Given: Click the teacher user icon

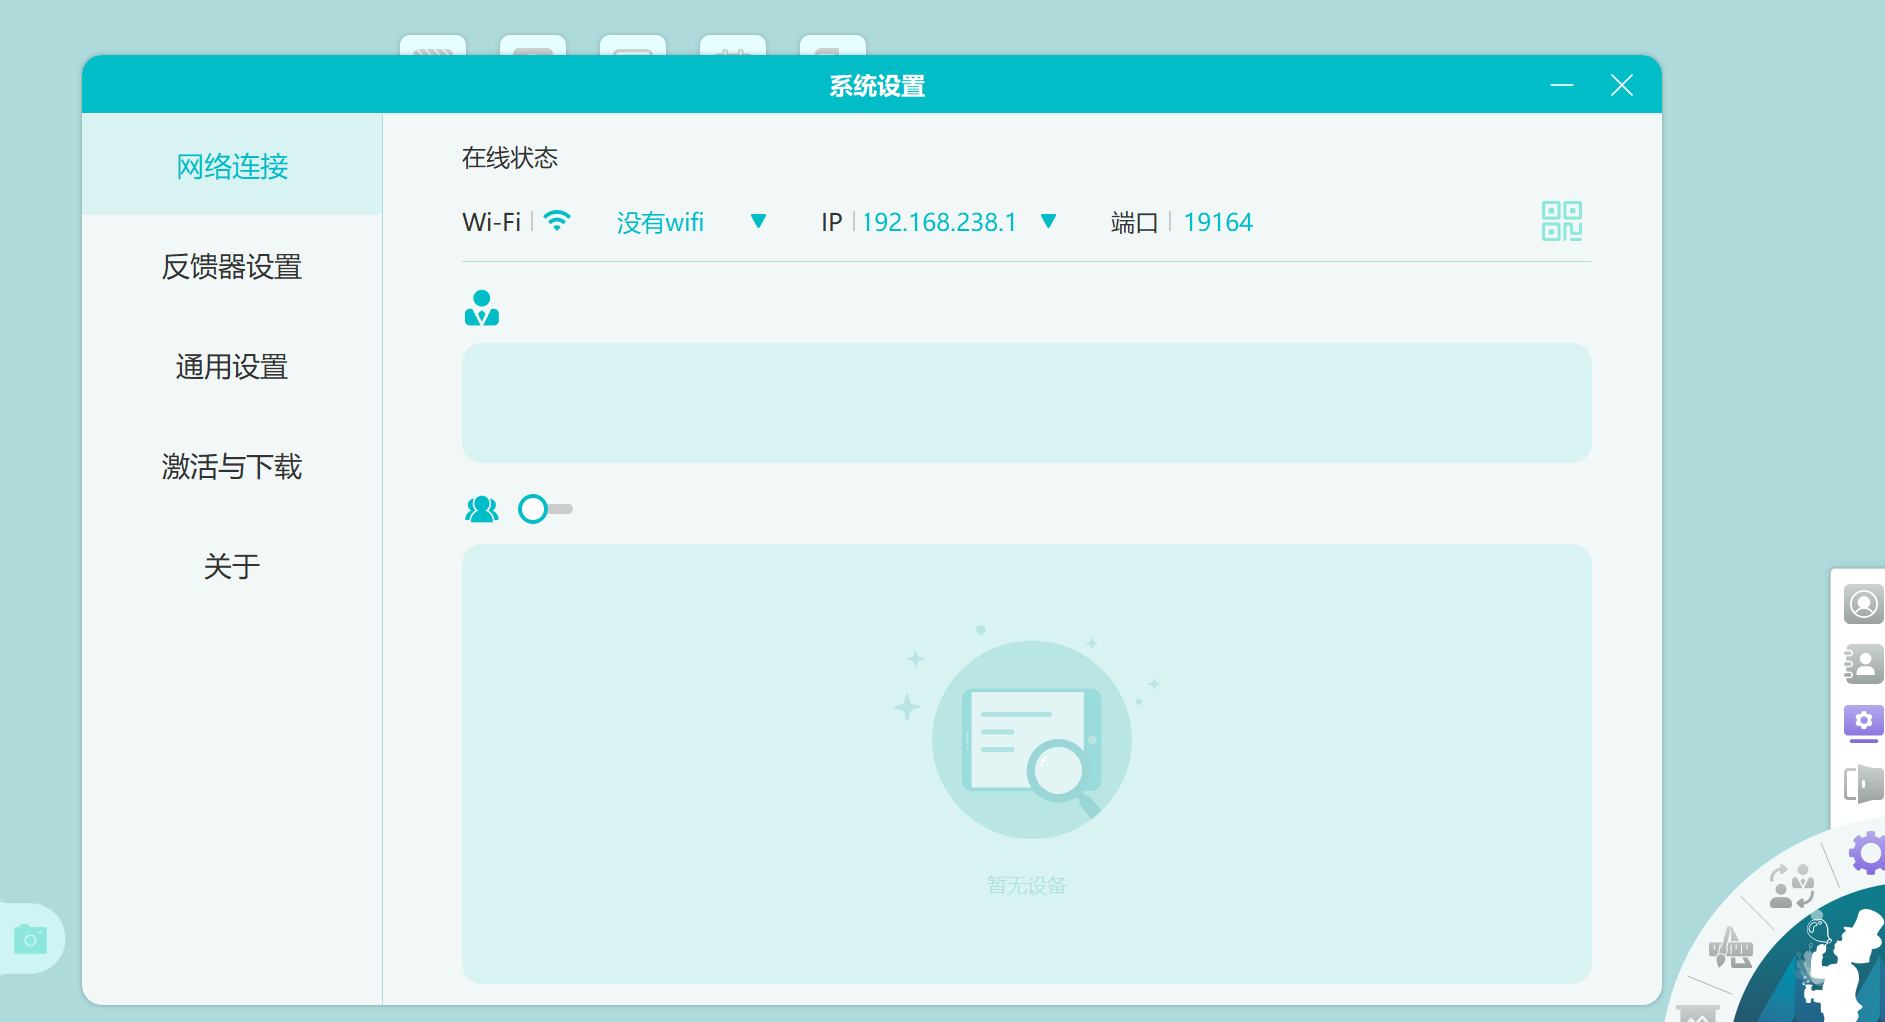Looking at the screenshot, I should (482, 308).
